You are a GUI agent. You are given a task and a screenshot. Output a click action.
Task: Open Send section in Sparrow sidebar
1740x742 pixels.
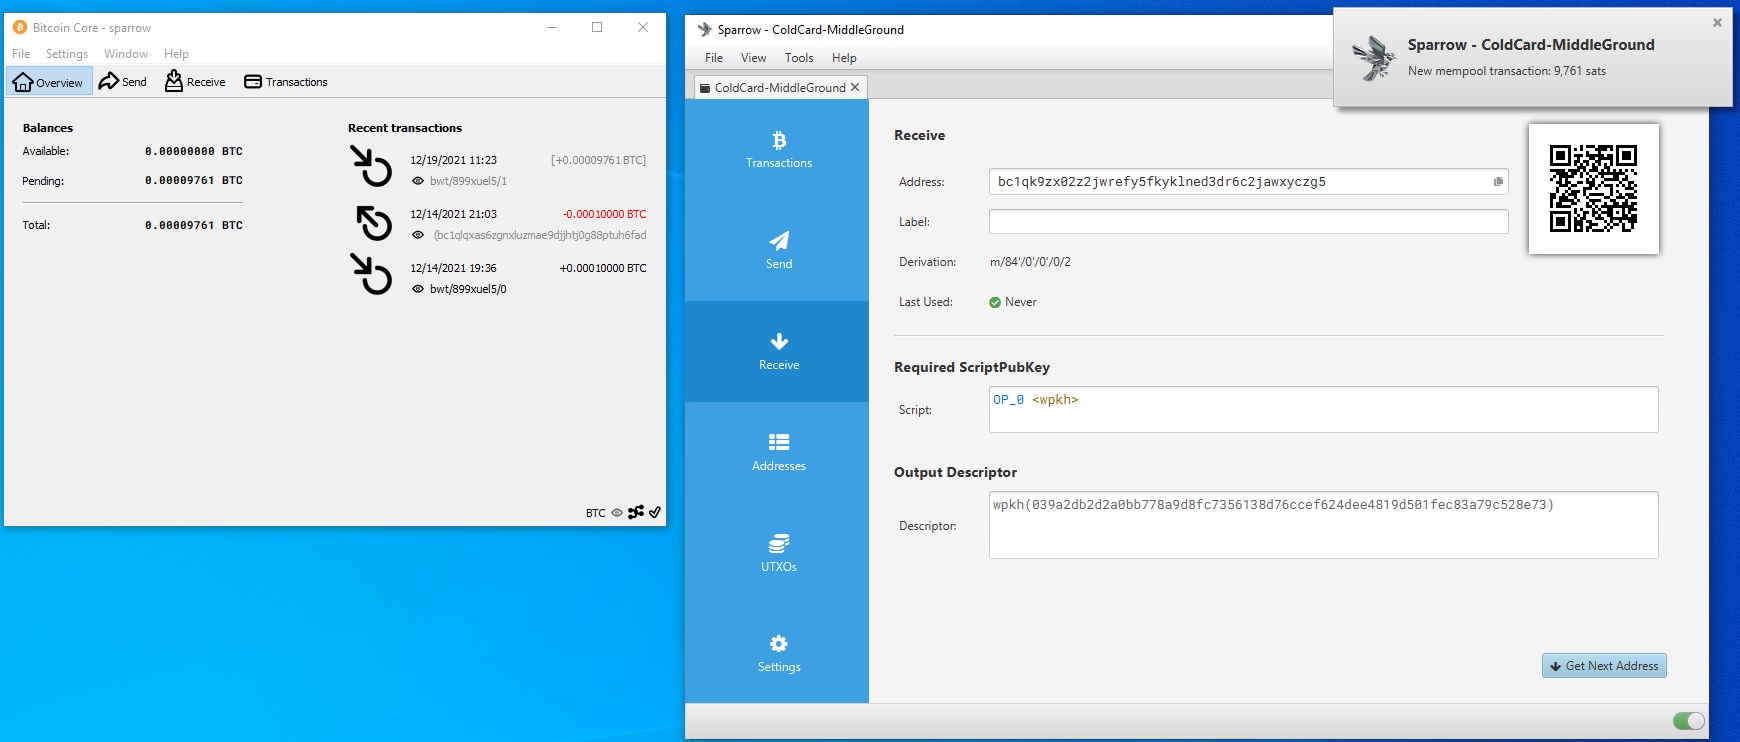coord(778,251)
